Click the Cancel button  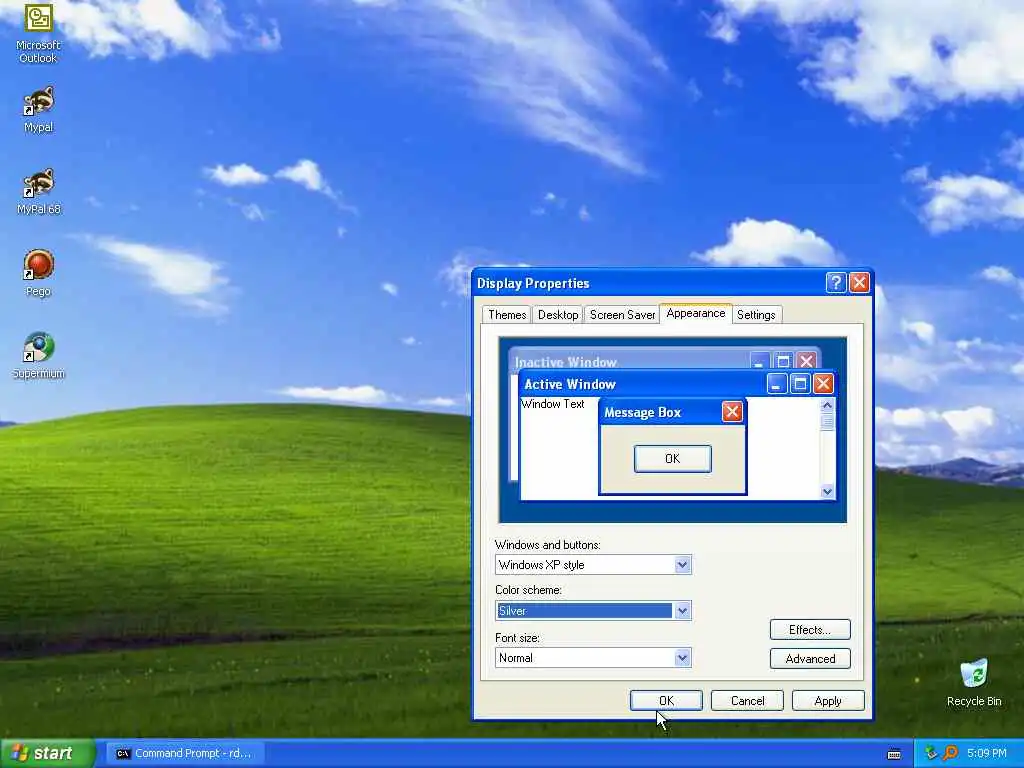[747, 701]
